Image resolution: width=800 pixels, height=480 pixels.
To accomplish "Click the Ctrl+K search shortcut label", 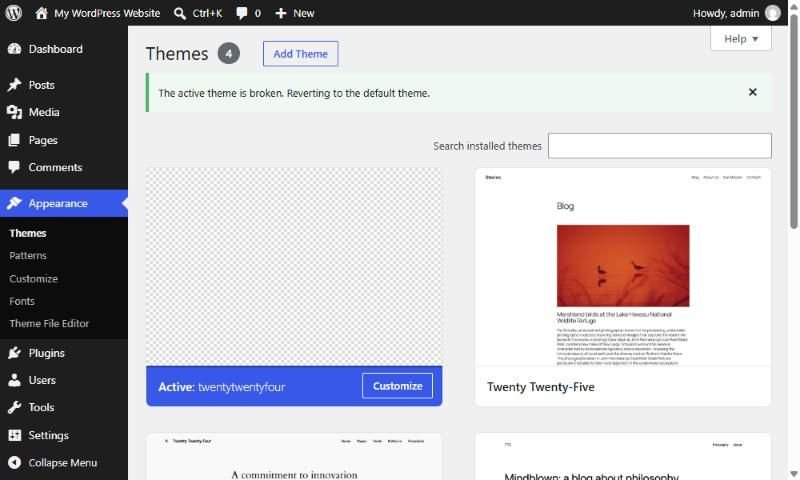I will [207, 13].
